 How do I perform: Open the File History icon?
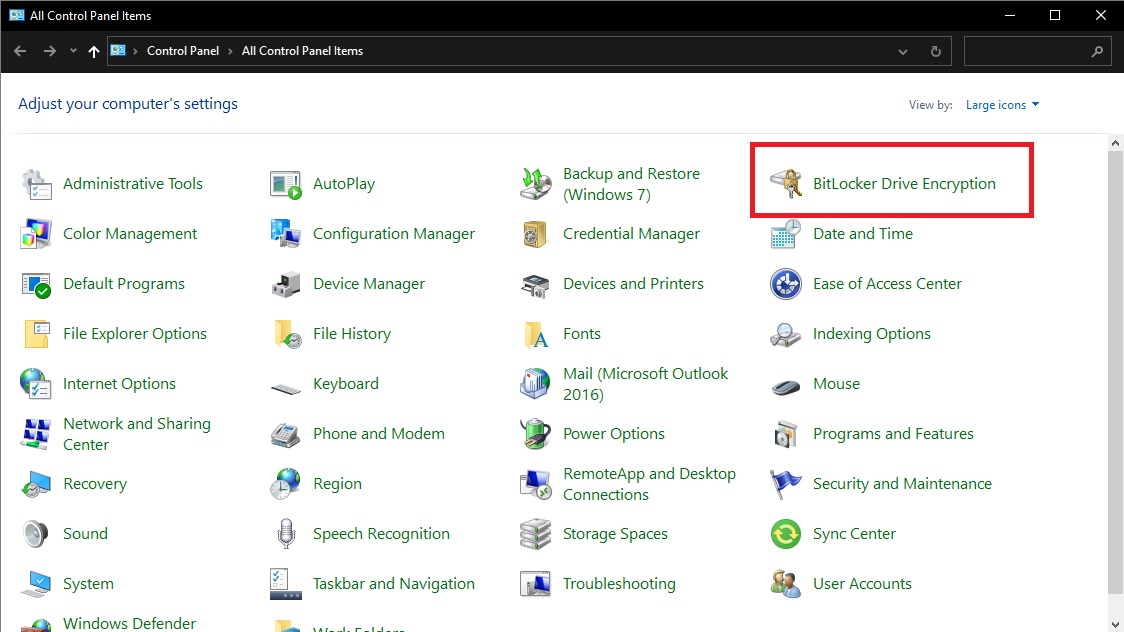(287, 334)
